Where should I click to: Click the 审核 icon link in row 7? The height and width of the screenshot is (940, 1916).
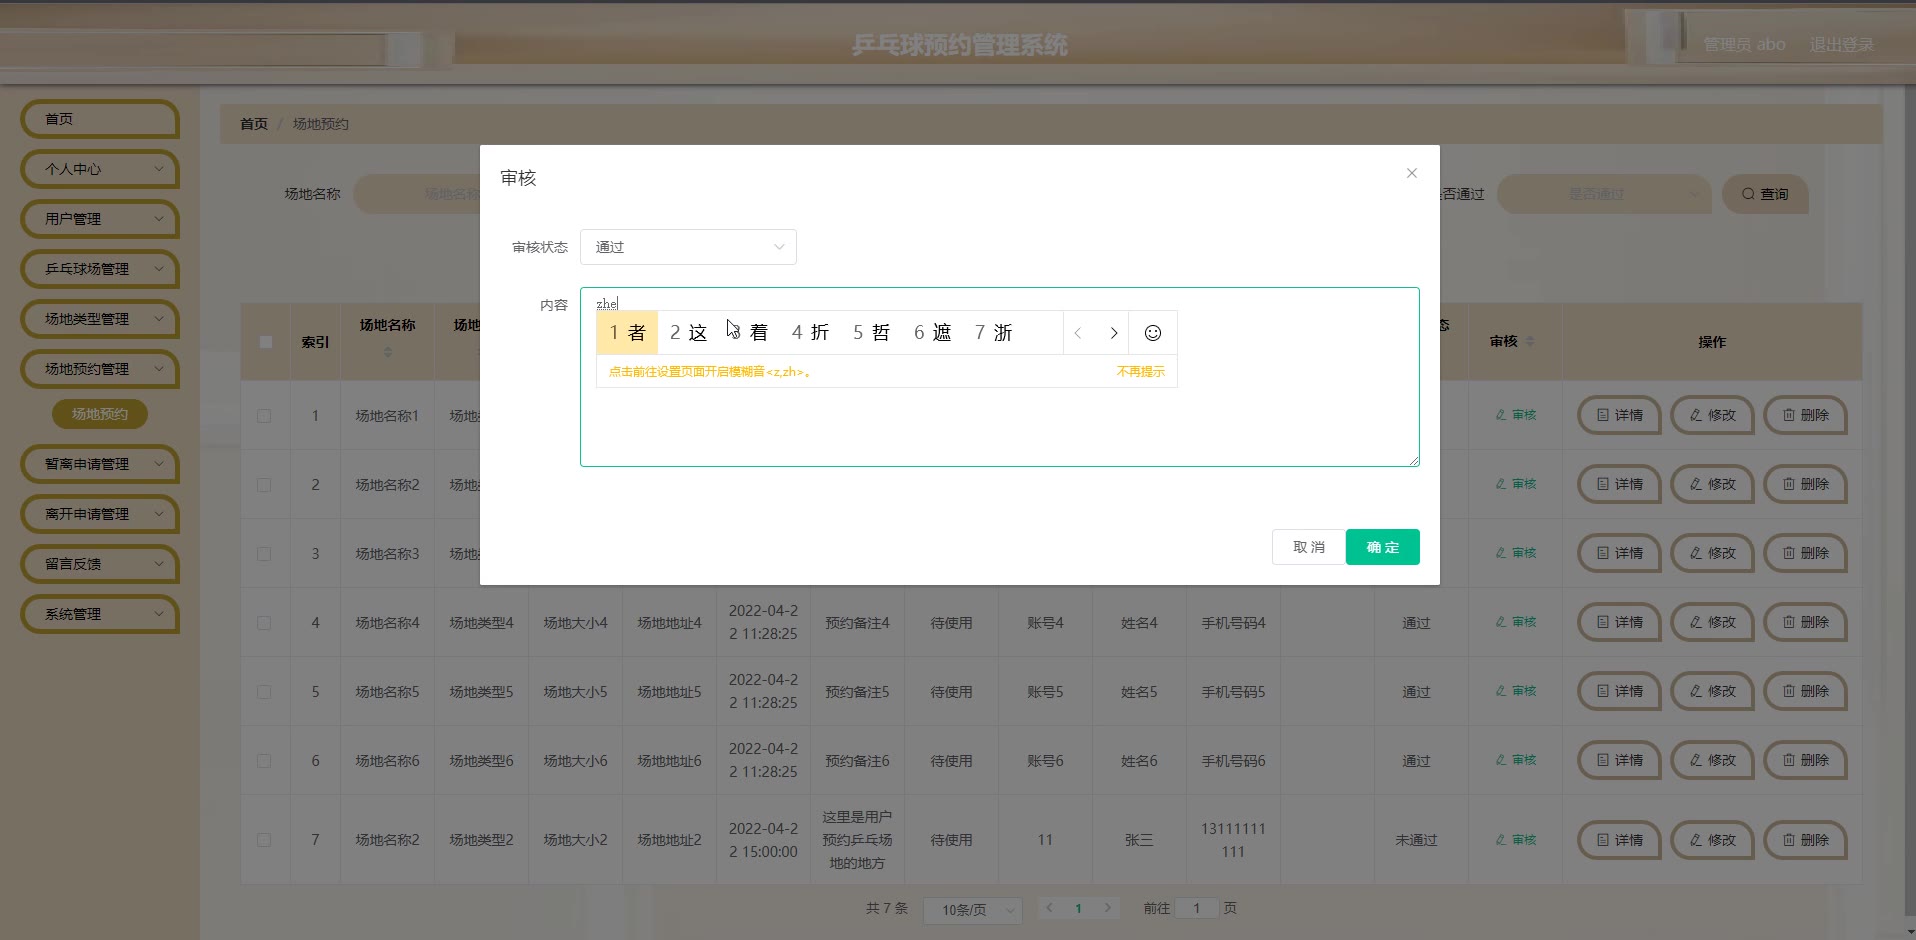click(x=1516, y=840)
